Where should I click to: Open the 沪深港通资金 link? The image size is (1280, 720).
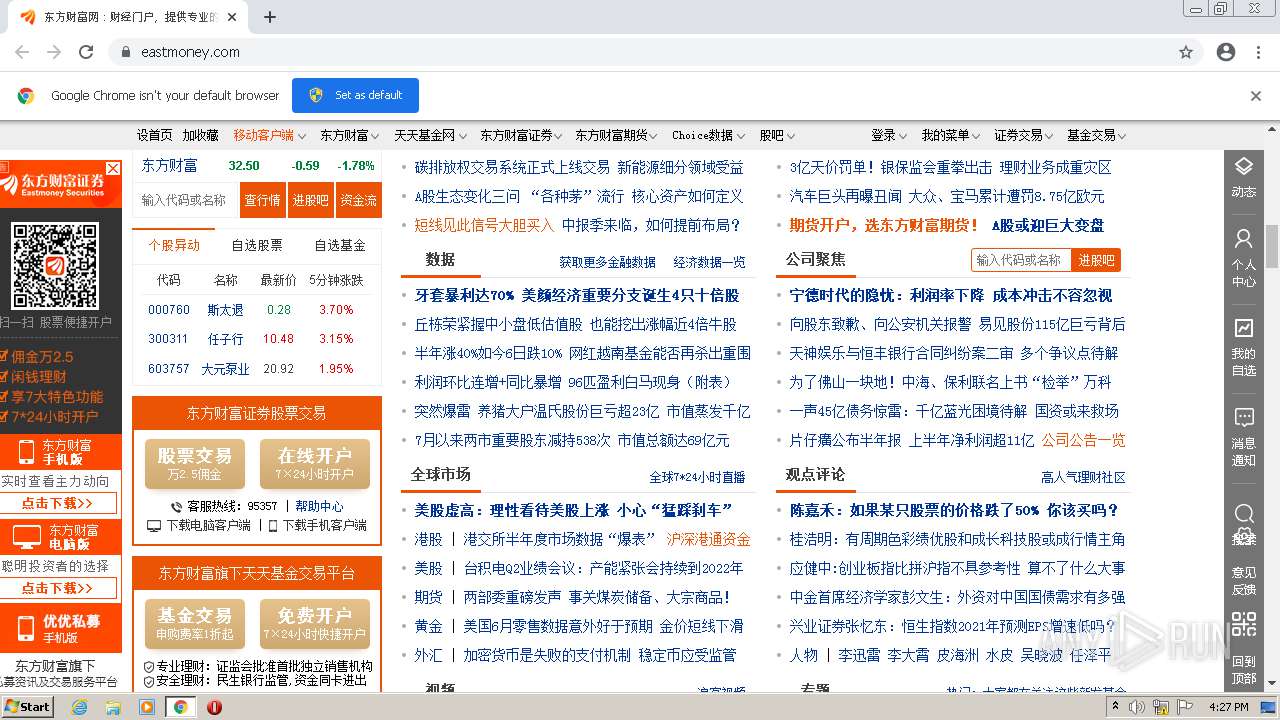pyautogui.click(x=709, y=539)
